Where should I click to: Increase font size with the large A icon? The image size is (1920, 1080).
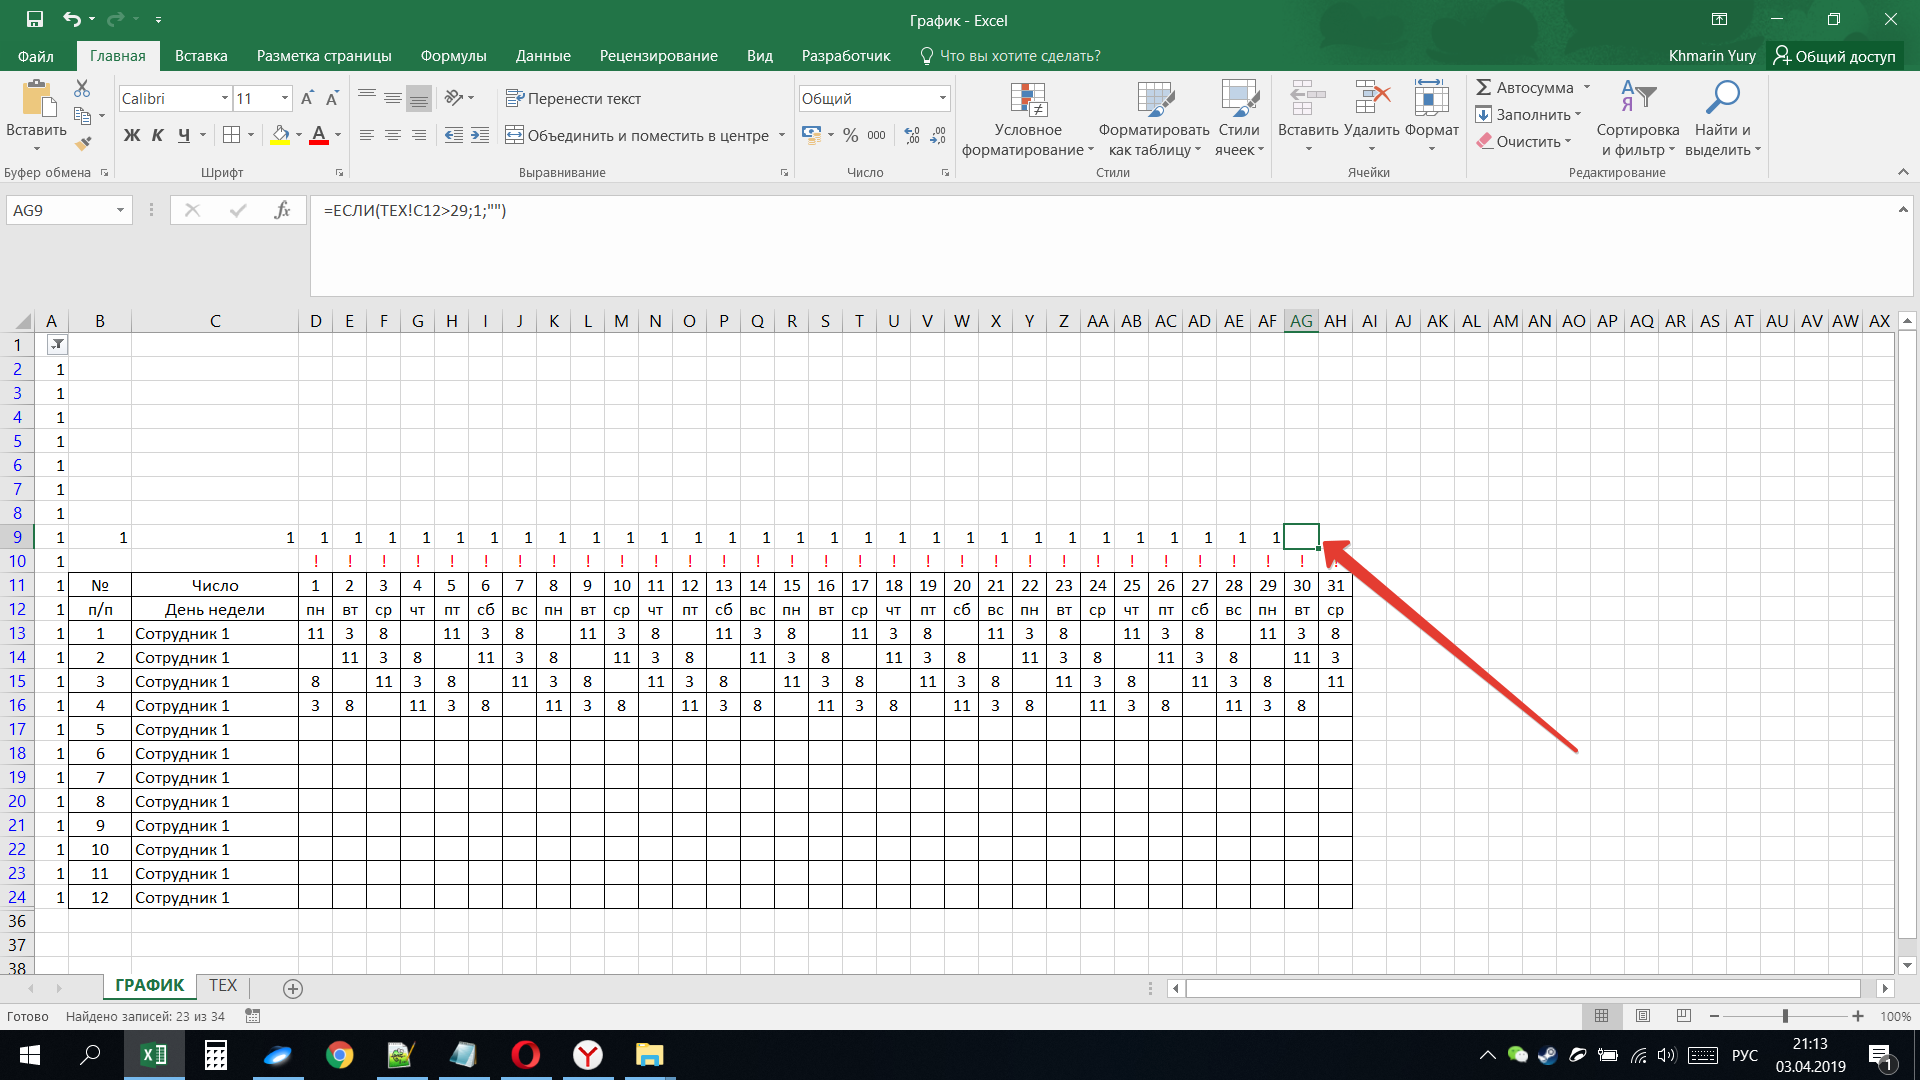(307, 98)
